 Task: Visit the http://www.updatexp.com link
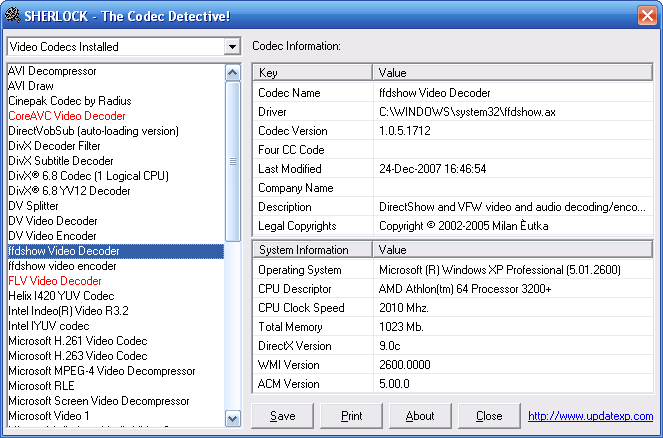pyautogui.click(x=590, y=416)
